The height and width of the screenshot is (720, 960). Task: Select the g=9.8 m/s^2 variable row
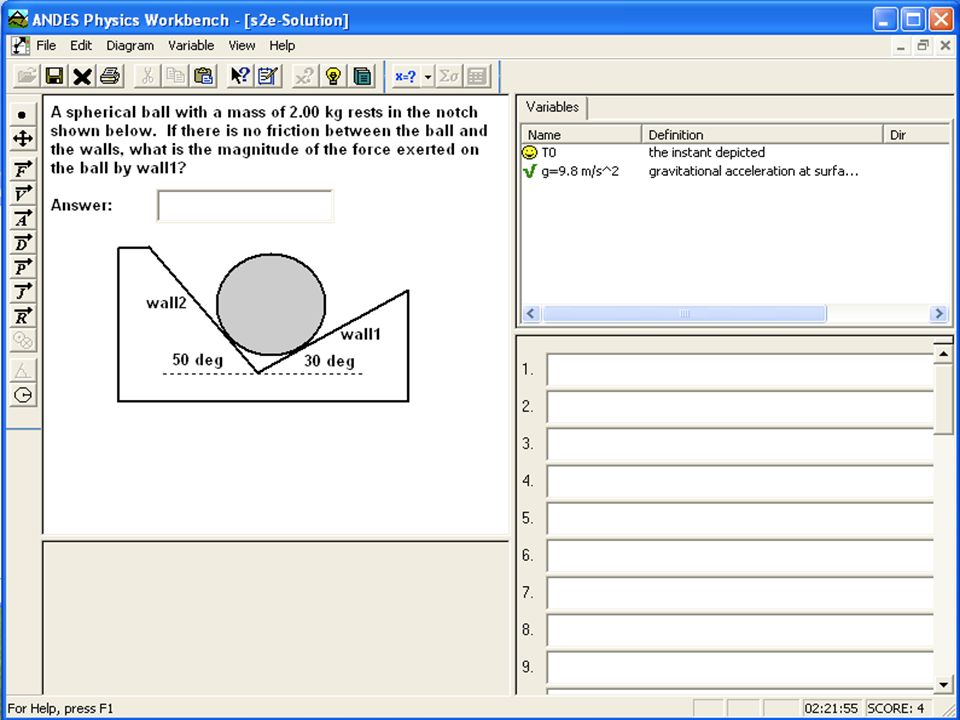click(735, 171)
